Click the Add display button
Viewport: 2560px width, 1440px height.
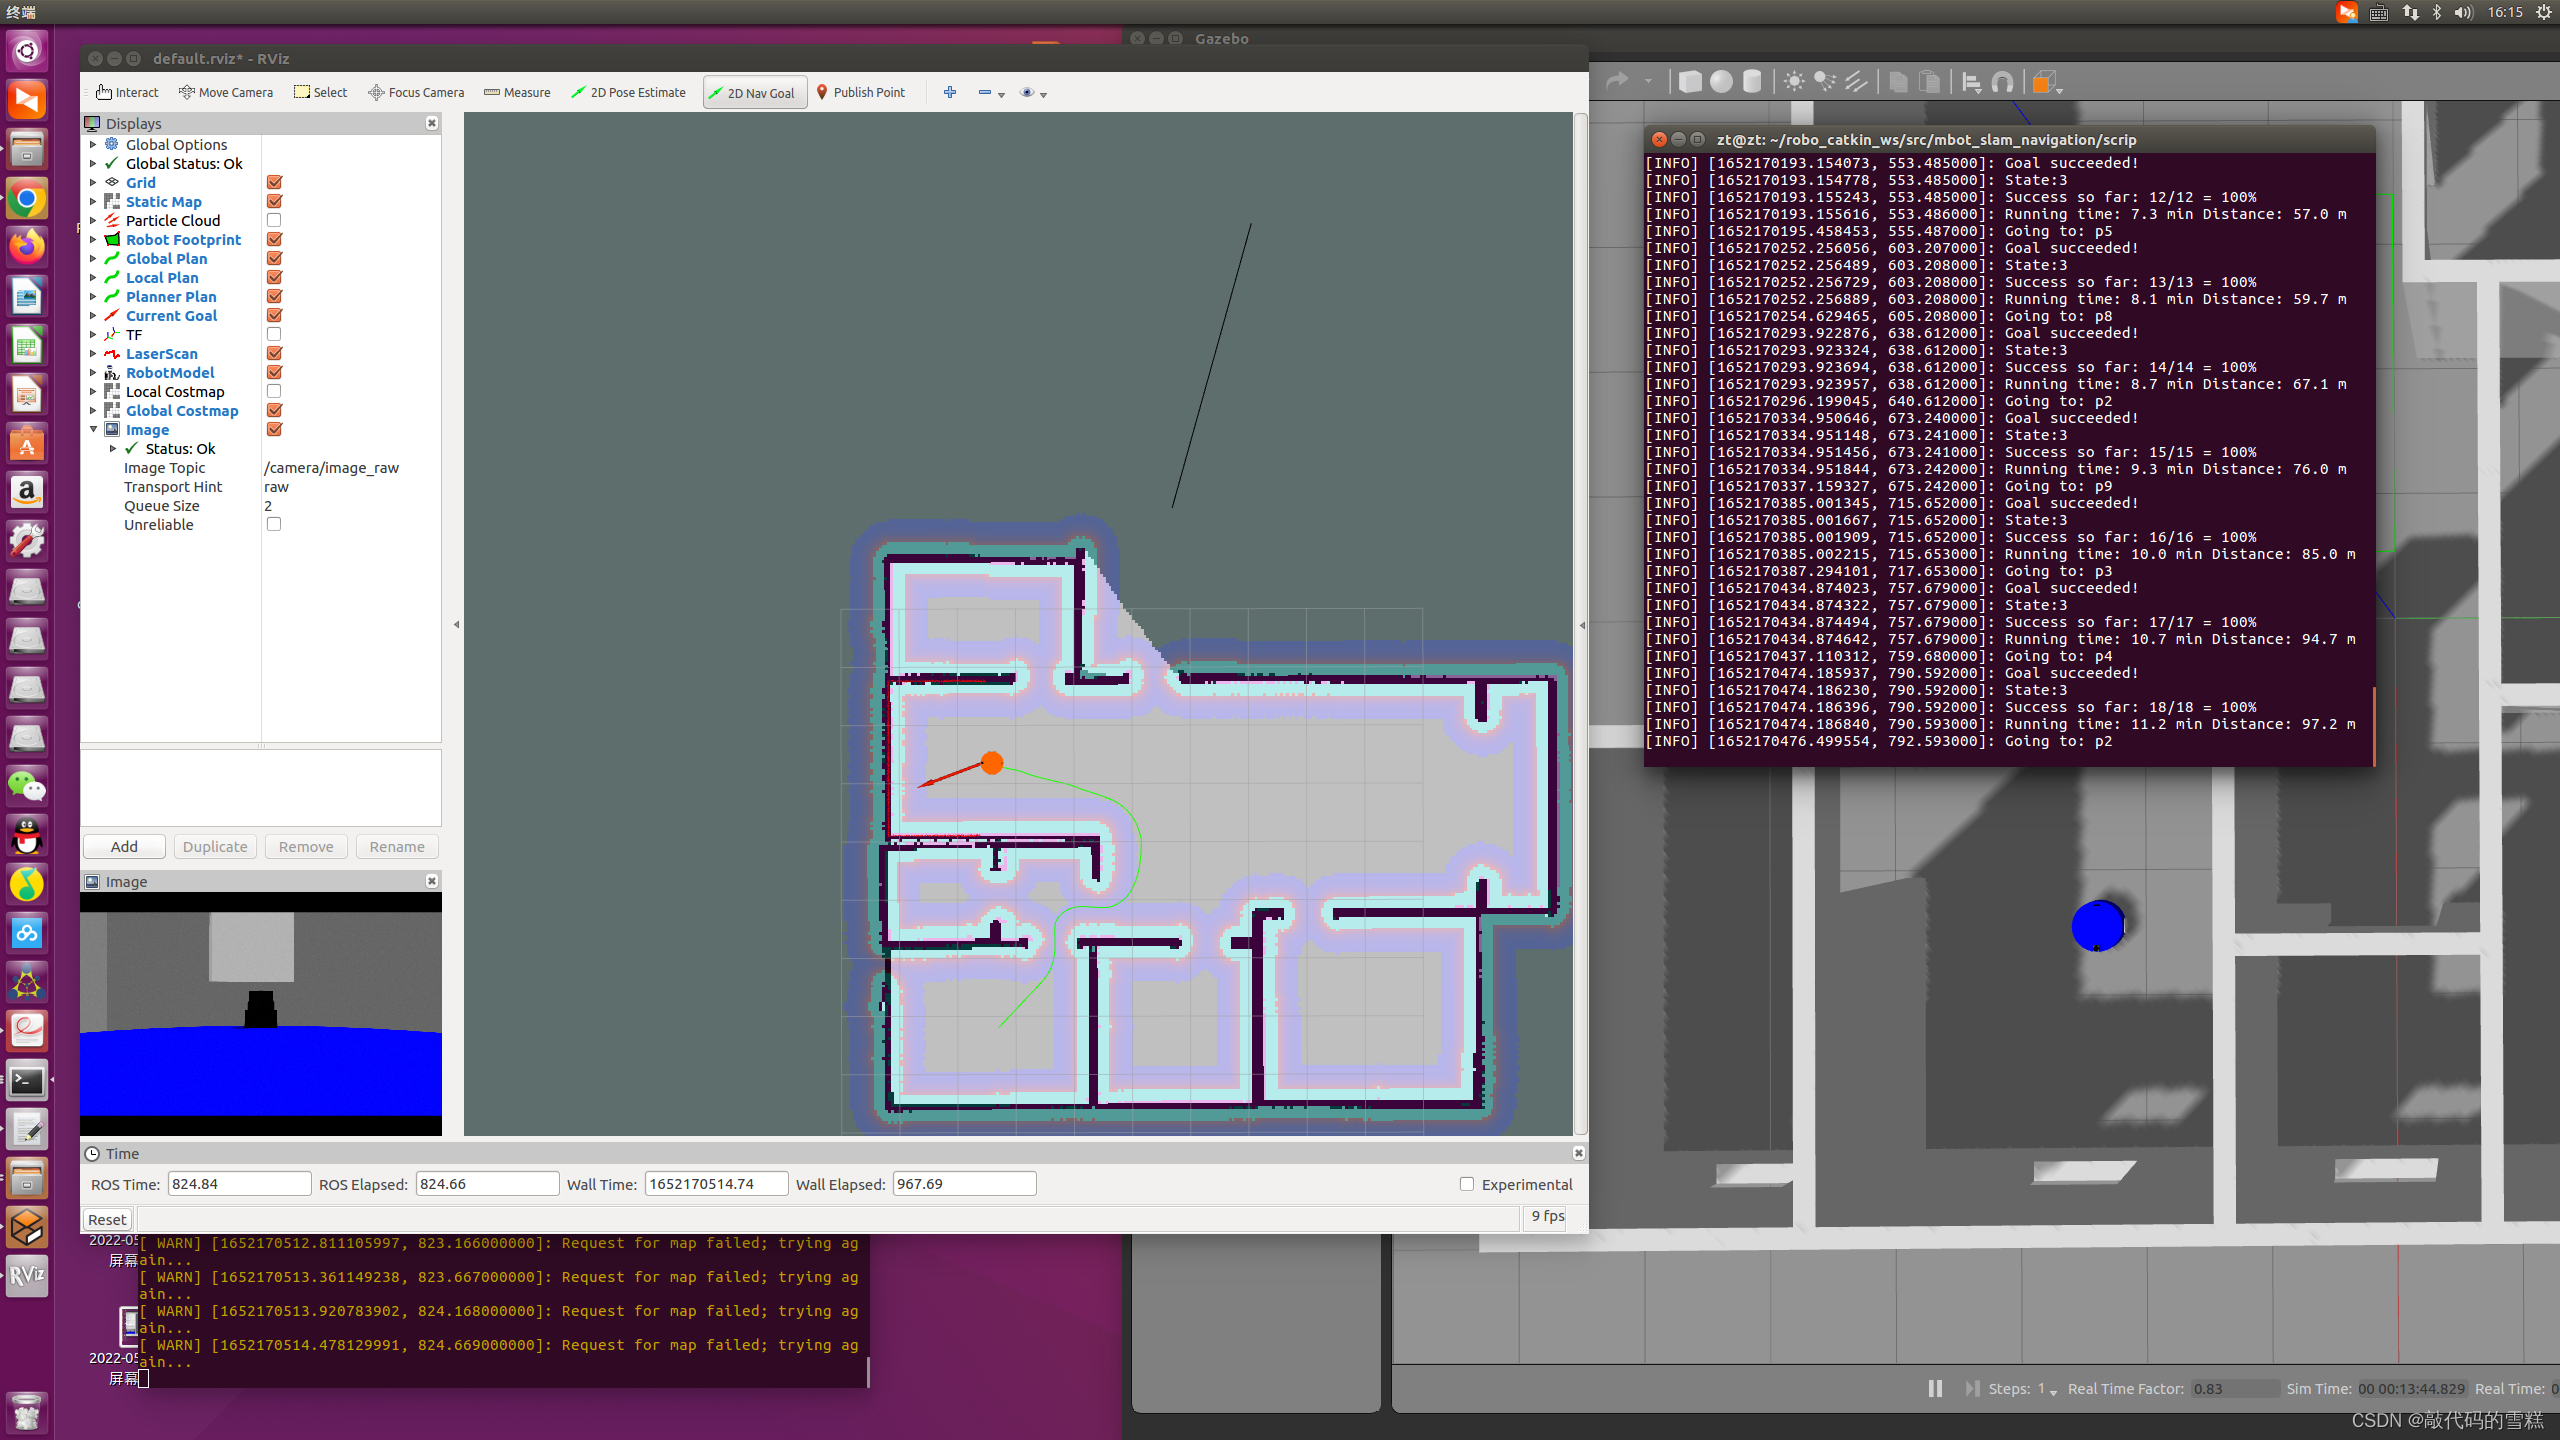point(124,846)
